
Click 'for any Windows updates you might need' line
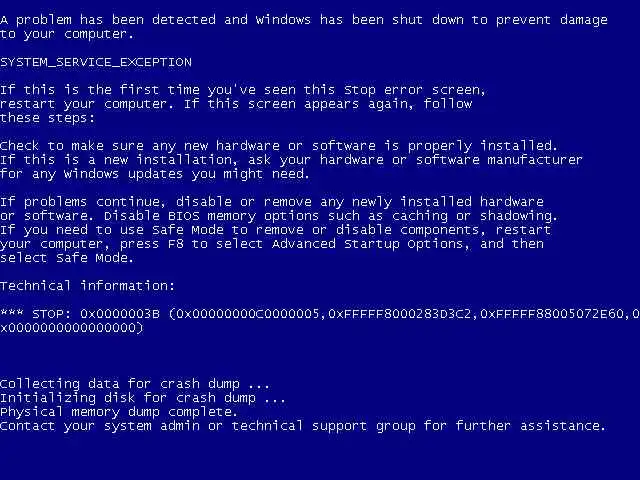click(x=155, y=174)
